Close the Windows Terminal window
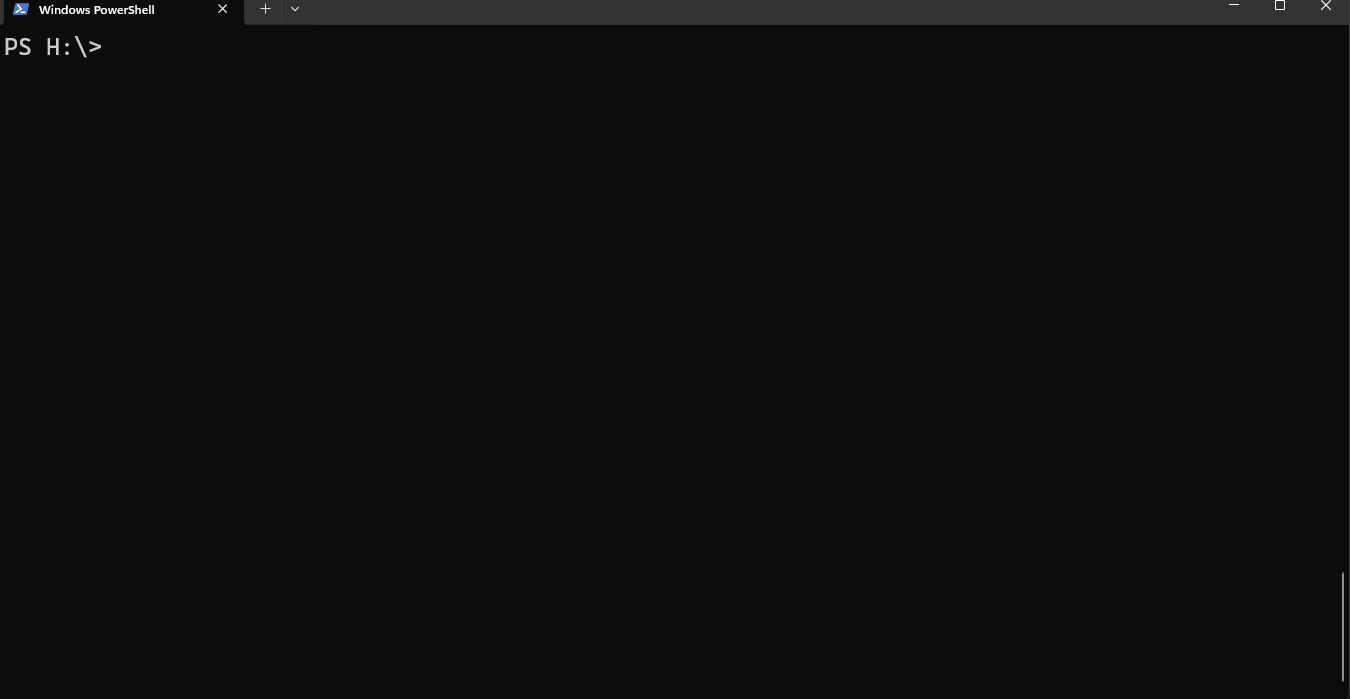Screen dimensions: 1350x699 pyautogui.click(x=1326, y=6)
